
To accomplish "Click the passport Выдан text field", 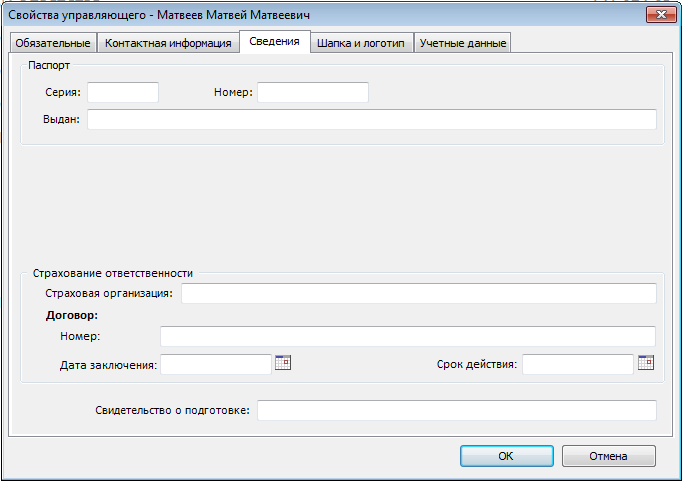I will (371, 120).
